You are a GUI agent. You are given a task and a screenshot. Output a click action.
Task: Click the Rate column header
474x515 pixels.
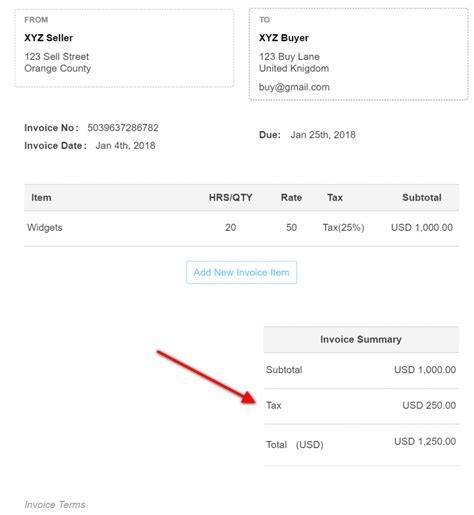[x=291, y=198]
